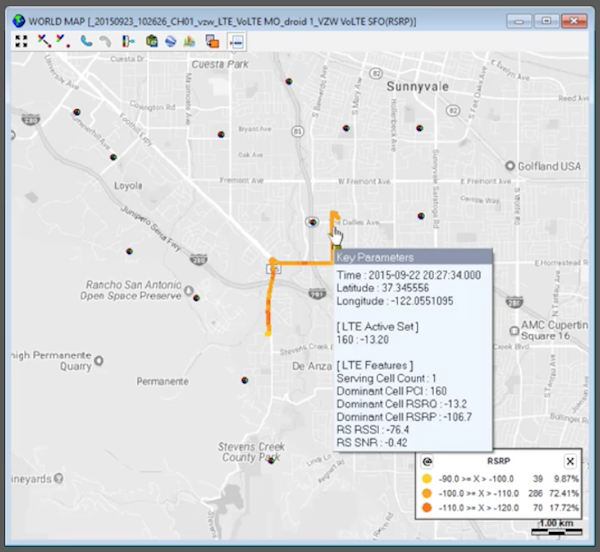
Task: Click the cell site near Hollenbeck Ave
Action: pyautogui.click(x=420, y=128)
